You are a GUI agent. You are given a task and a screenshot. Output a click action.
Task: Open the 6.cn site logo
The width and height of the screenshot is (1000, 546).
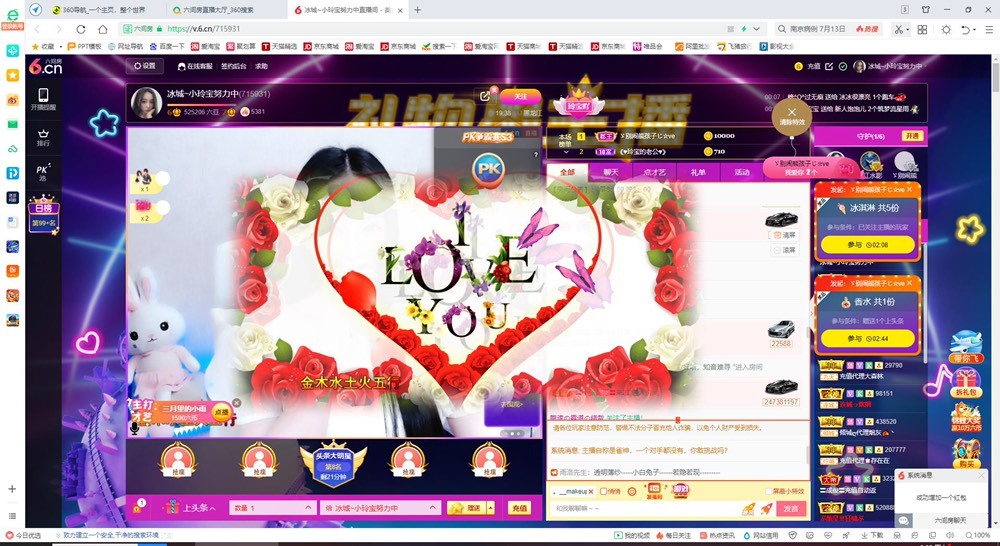[45, 66]
